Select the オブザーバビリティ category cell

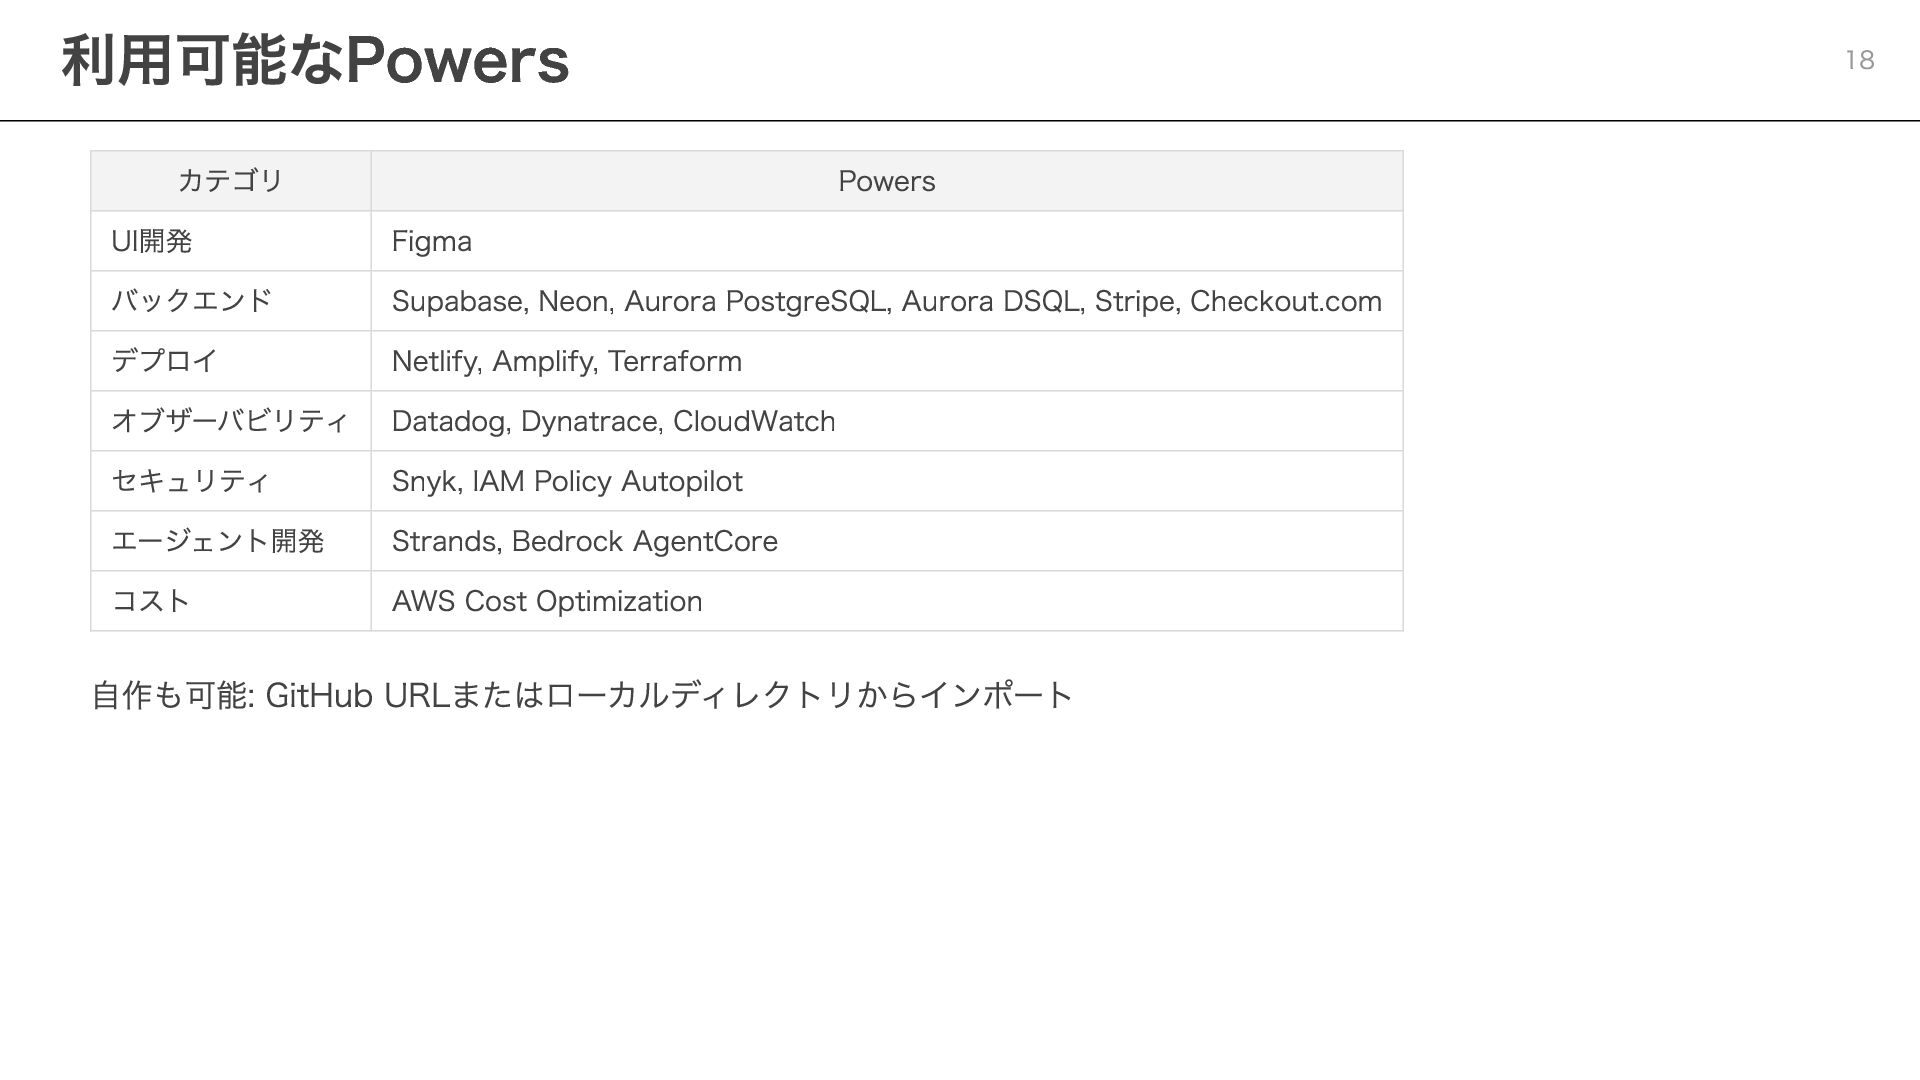point(231,421)
